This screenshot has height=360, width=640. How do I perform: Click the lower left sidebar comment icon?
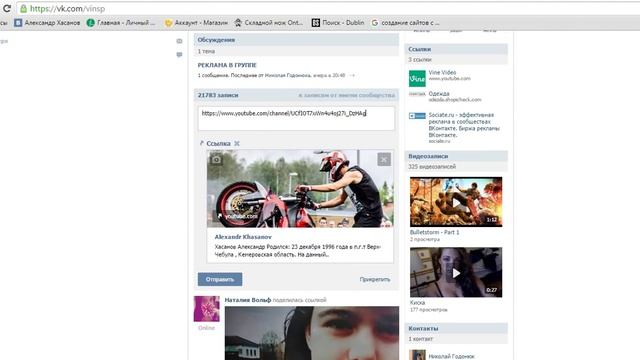pyautogui.click(x=179, y=55)
